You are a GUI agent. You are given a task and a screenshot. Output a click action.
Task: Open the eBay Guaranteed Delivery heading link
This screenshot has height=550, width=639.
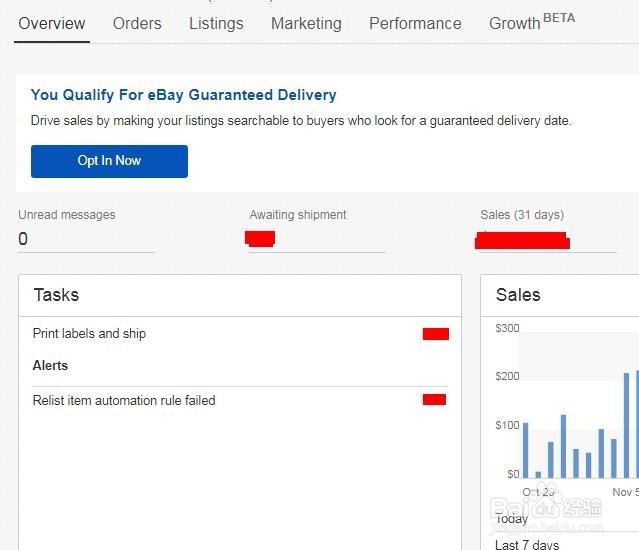[x=183, y=95]
